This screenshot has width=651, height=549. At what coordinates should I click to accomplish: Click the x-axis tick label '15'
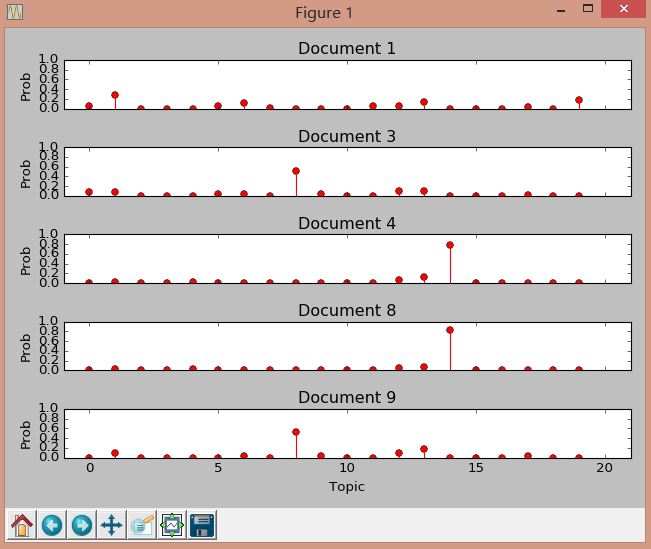click(476, 468)
